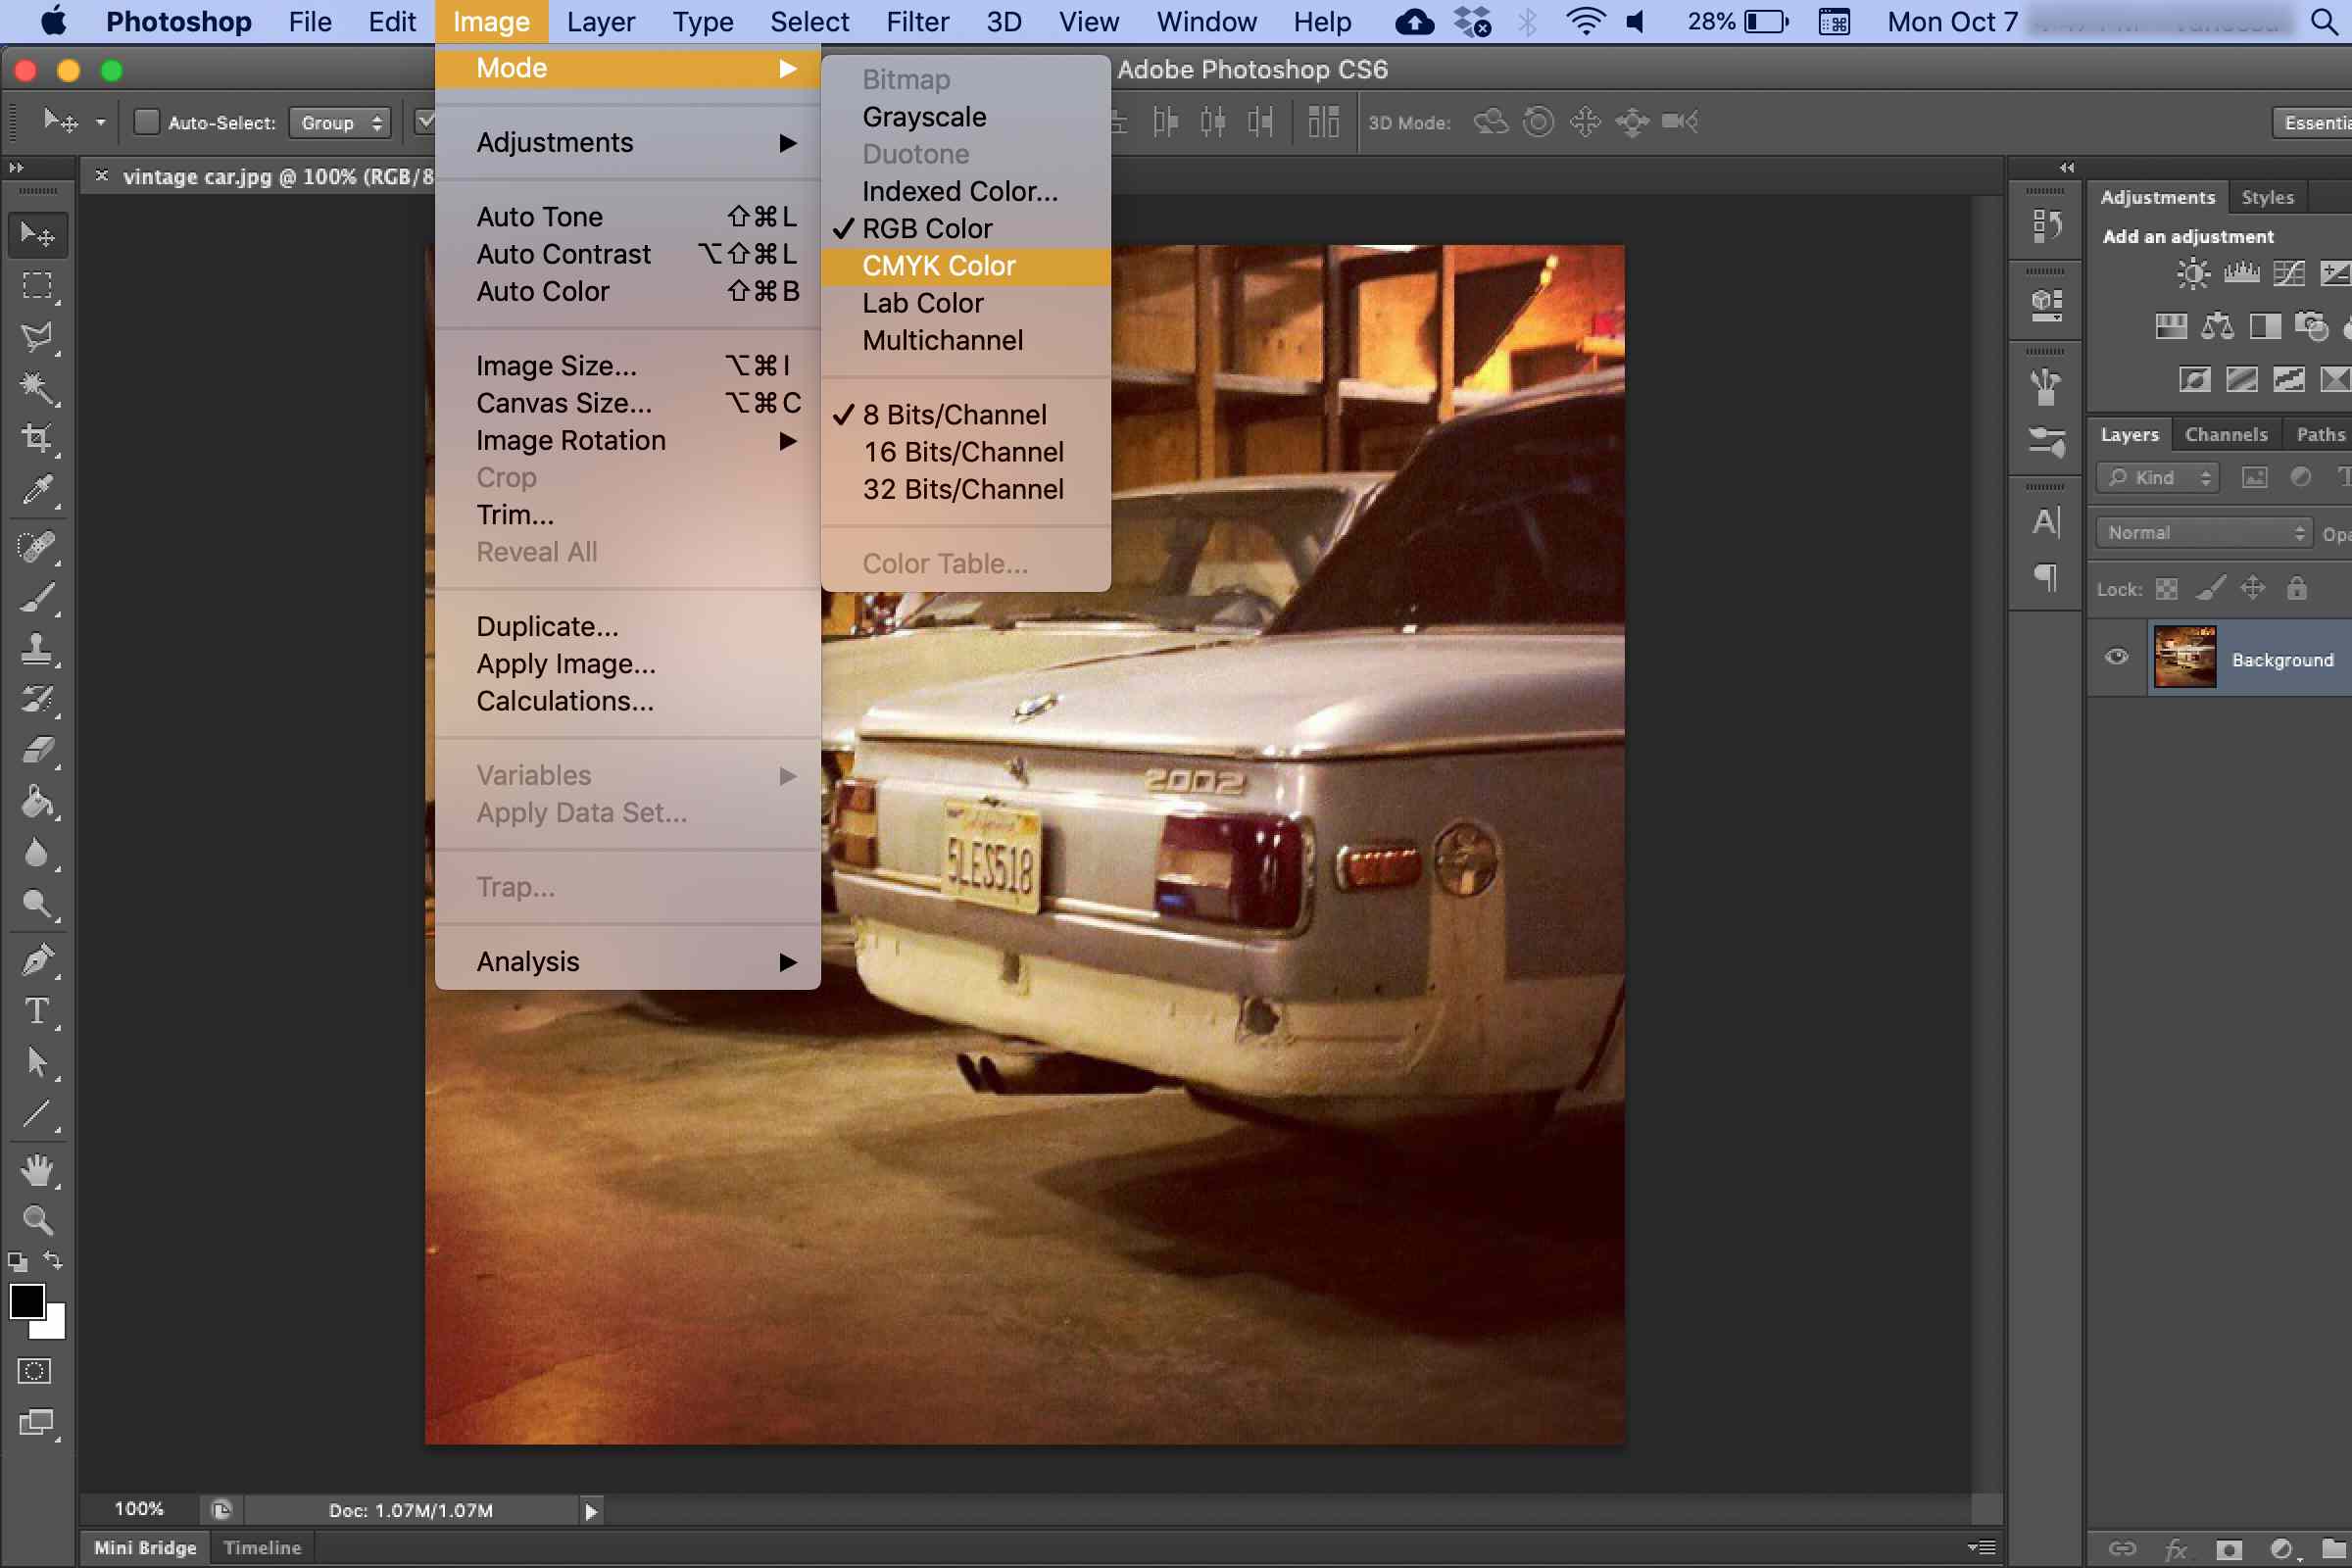Add a Levels adjustment
This screenshot has width=2352, height=1568.
[2241, 272]
